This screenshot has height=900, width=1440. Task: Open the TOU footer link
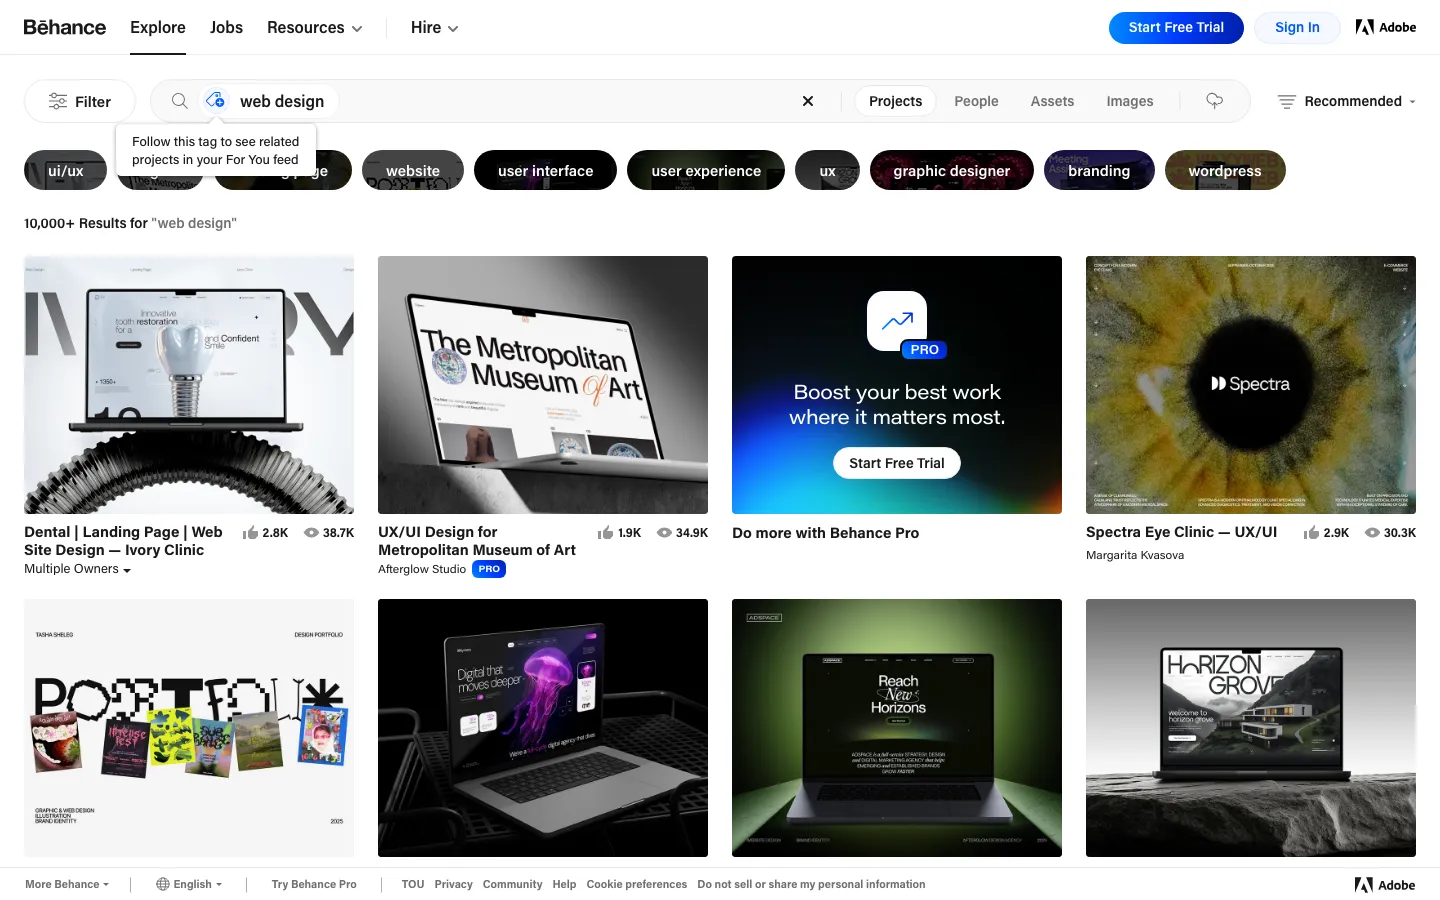413,884
